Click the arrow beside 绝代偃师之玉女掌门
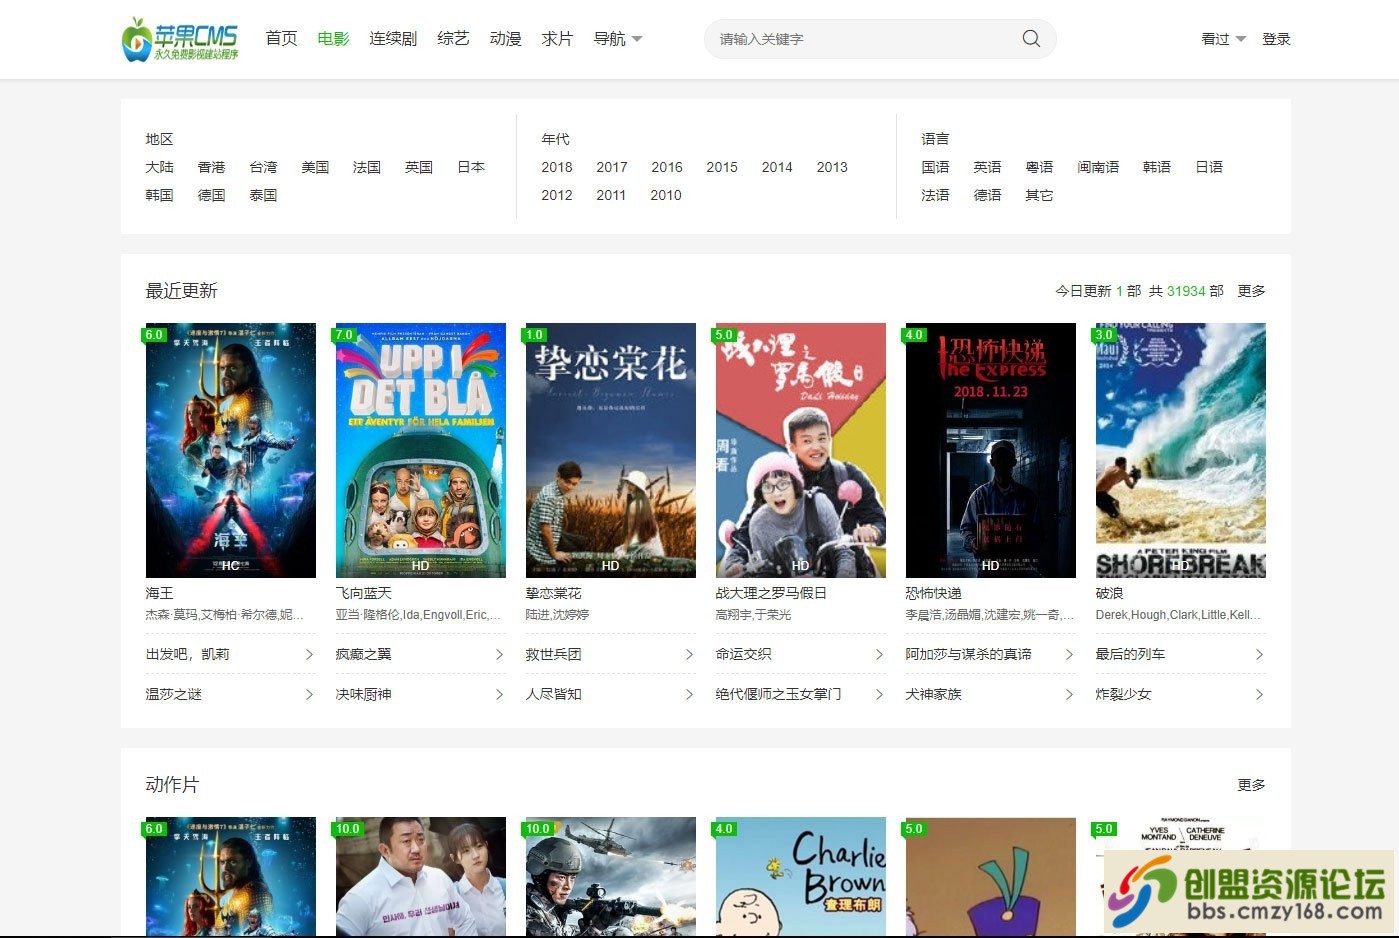 click(879, 694)
